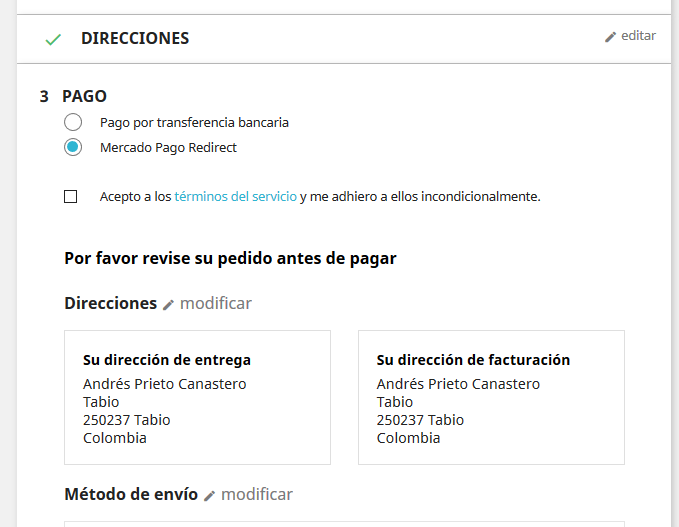
Task: Open the términos del servicio link
Action: (236, 197)
